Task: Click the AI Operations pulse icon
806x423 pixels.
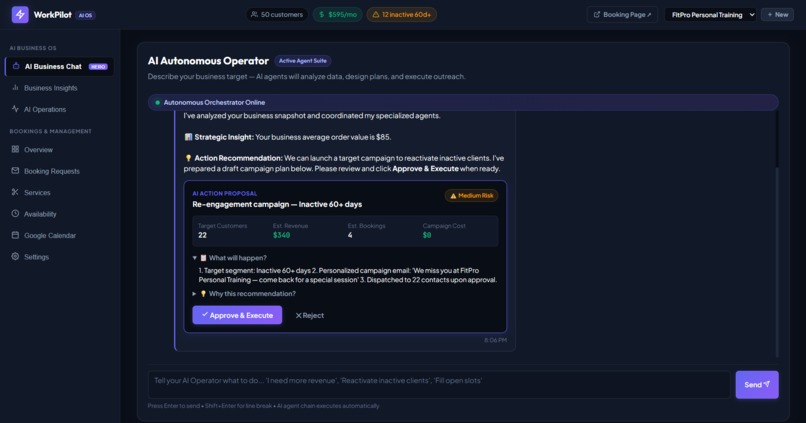Action: [15, 109]
